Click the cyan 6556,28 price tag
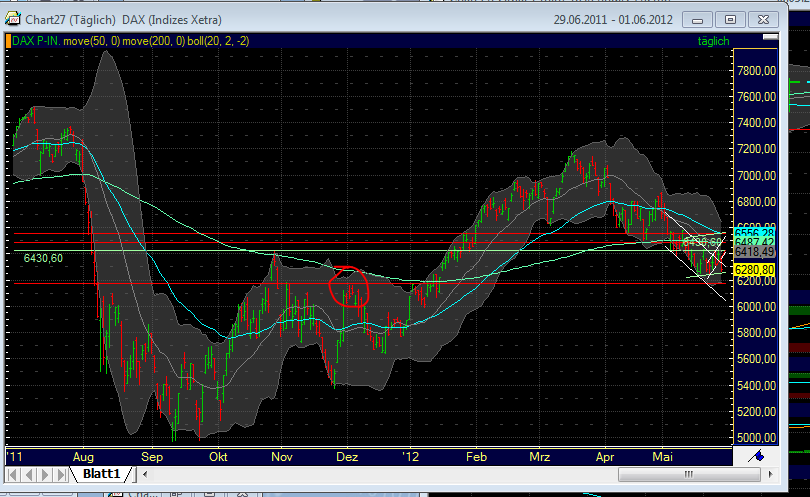This screenshot has width=810, height=497. pos(755,232)
